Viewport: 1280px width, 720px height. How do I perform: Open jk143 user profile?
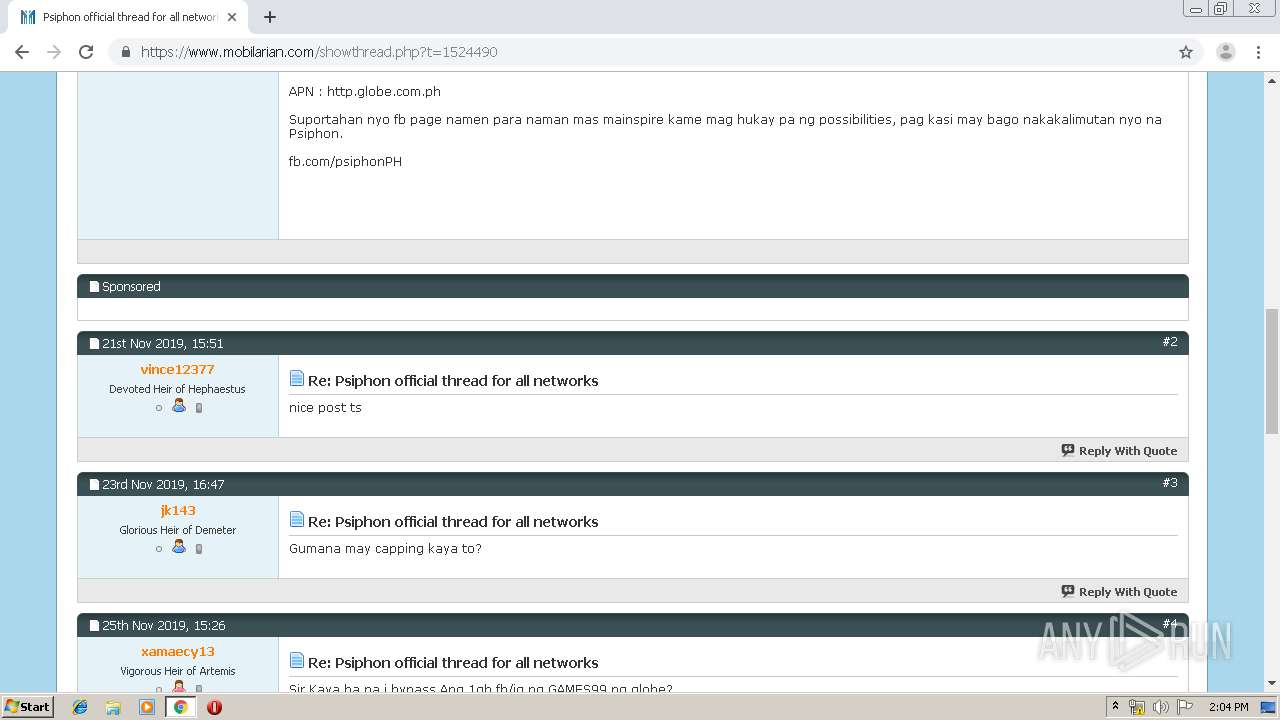[178, 510]
